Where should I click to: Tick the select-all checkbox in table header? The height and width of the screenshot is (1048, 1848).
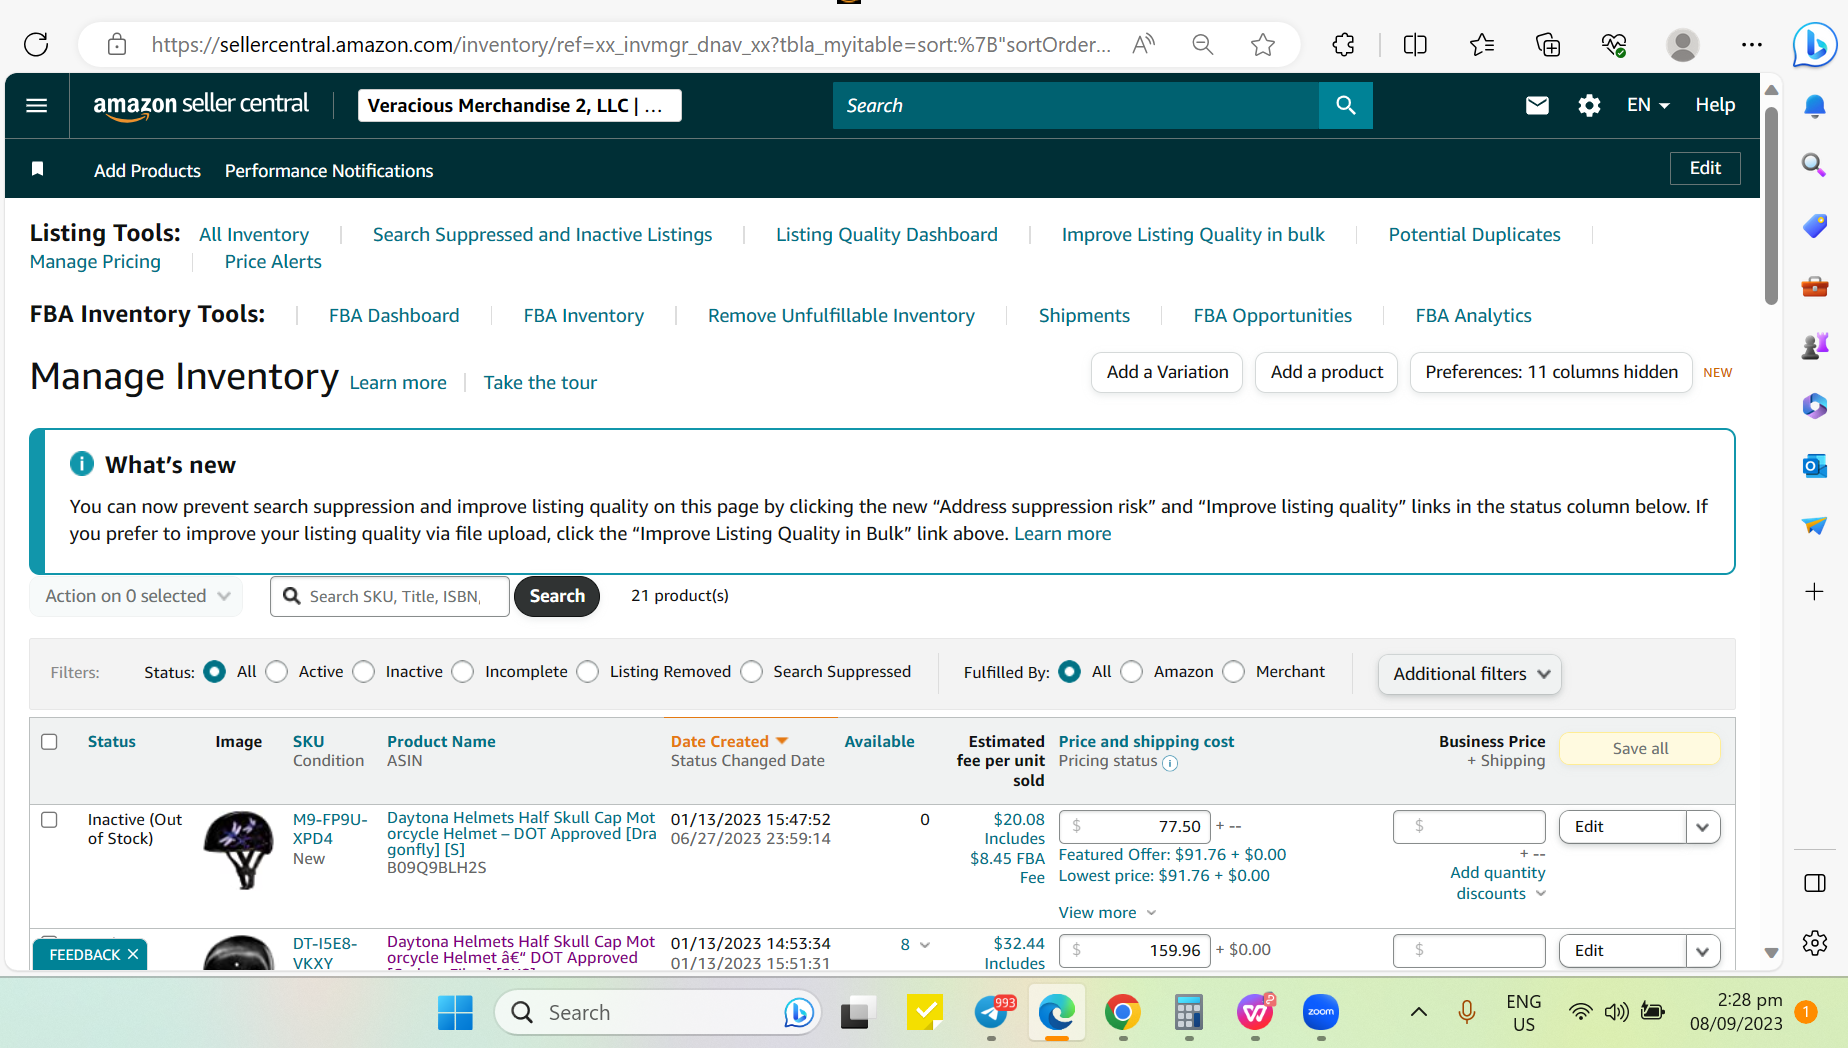[49, 742]
